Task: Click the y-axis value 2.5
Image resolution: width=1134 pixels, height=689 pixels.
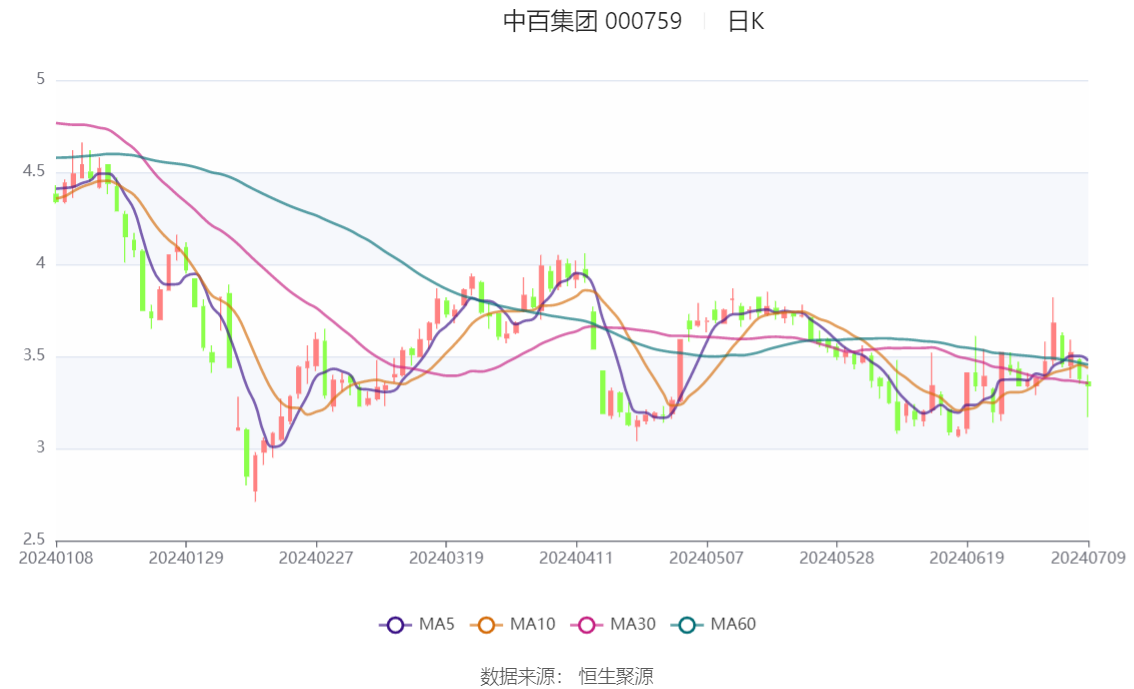Action: [34, 539]
